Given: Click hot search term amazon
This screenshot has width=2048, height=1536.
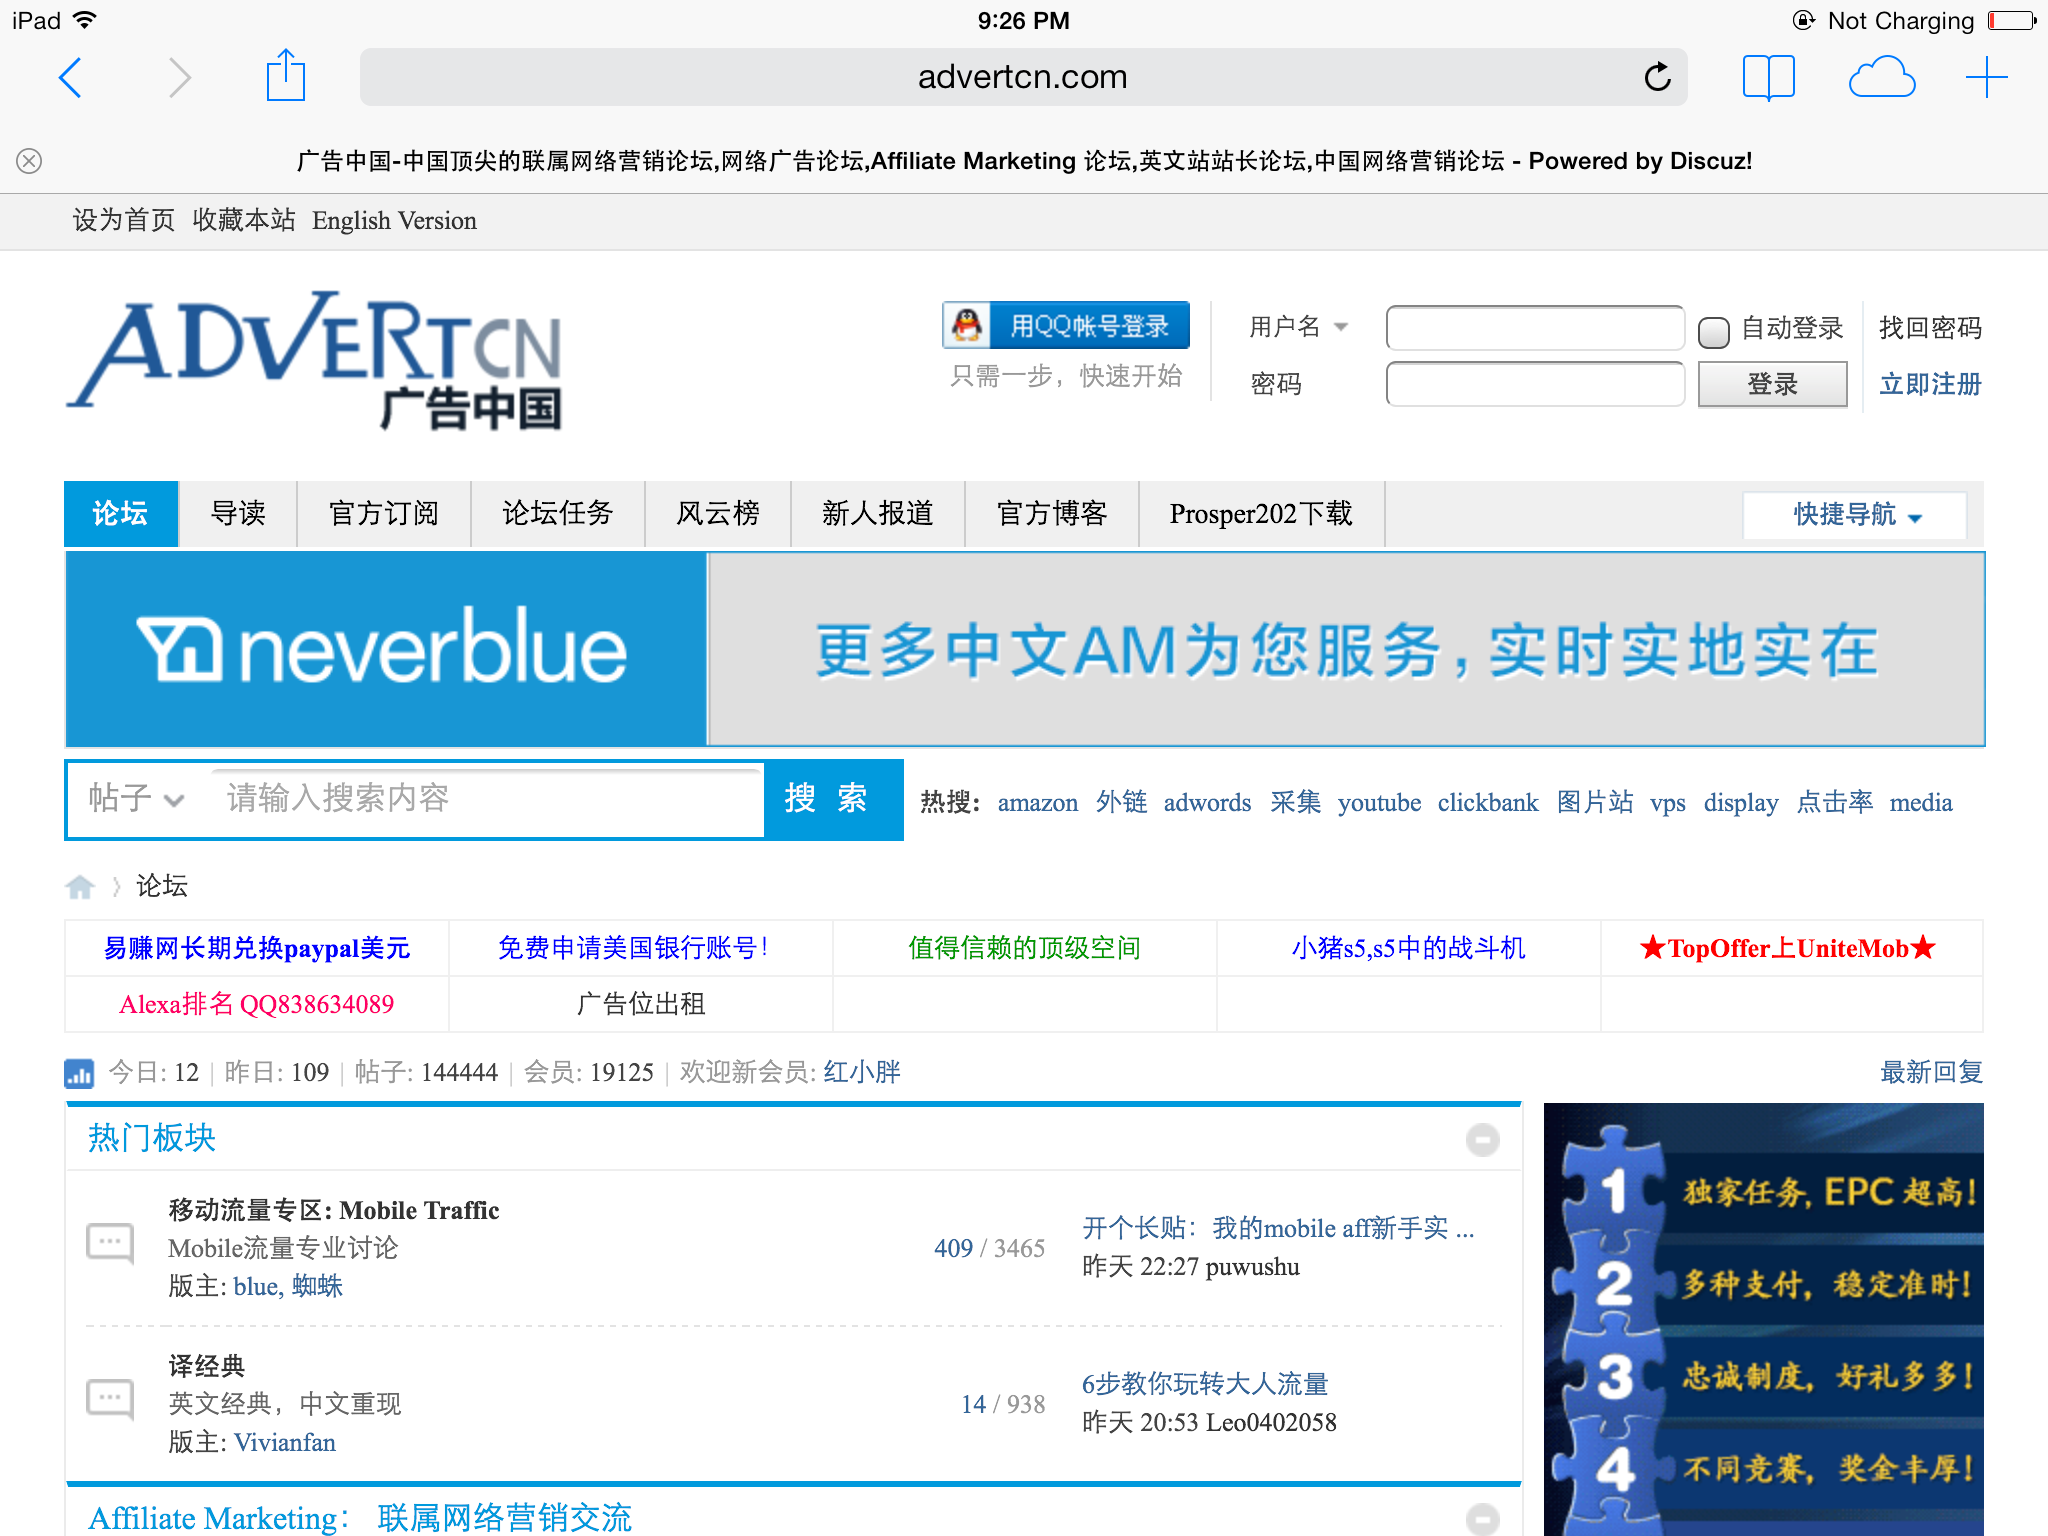Looking at the screenshot, I should (x=1038, y=803).
